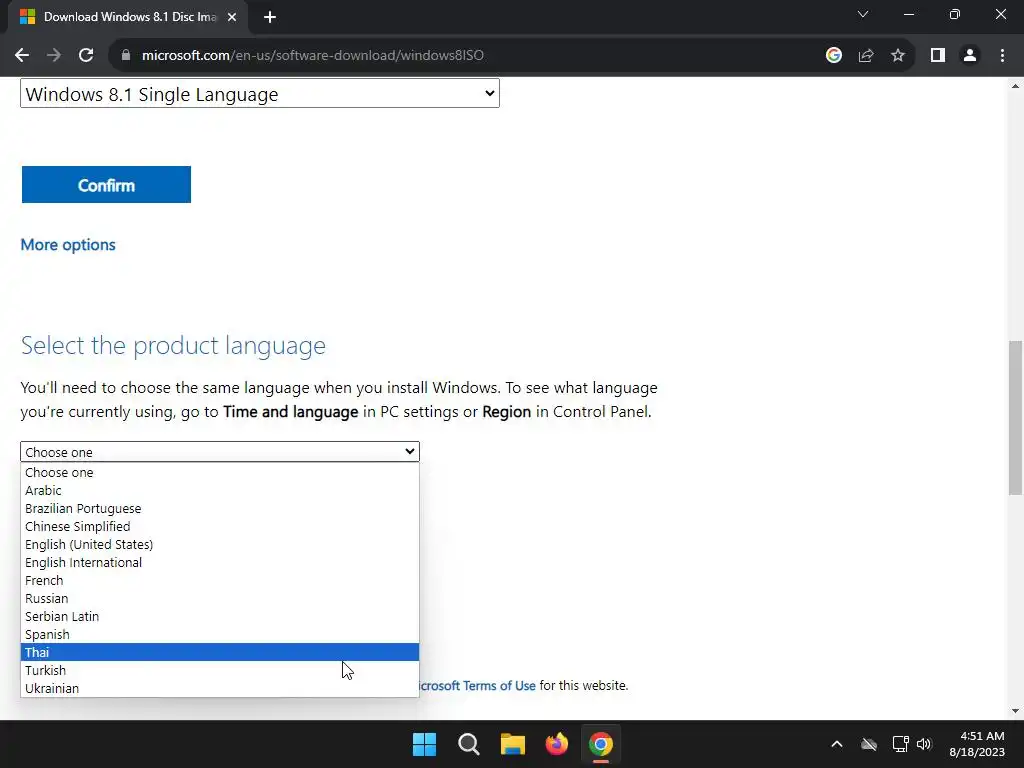Image resolution: width=1024 pixels, height=768 pixels.
Task: Close the Download Windows 8.1 tab
Action: tap(232, 18)
